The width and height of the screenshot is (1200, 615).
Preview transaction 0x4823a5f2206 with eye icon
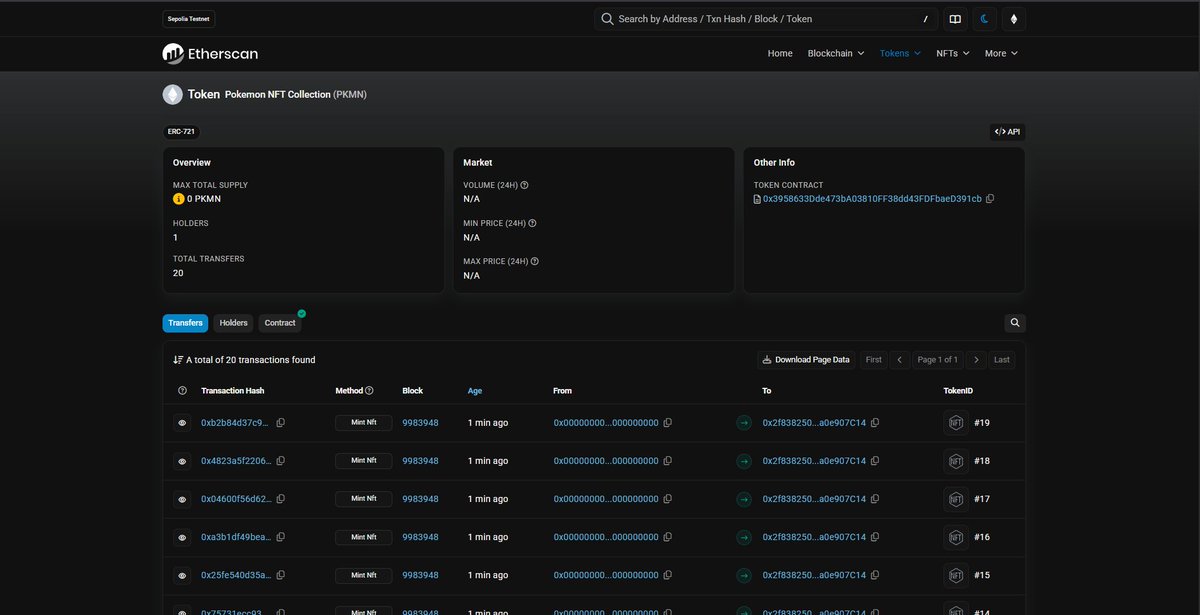tap(182, 461)
